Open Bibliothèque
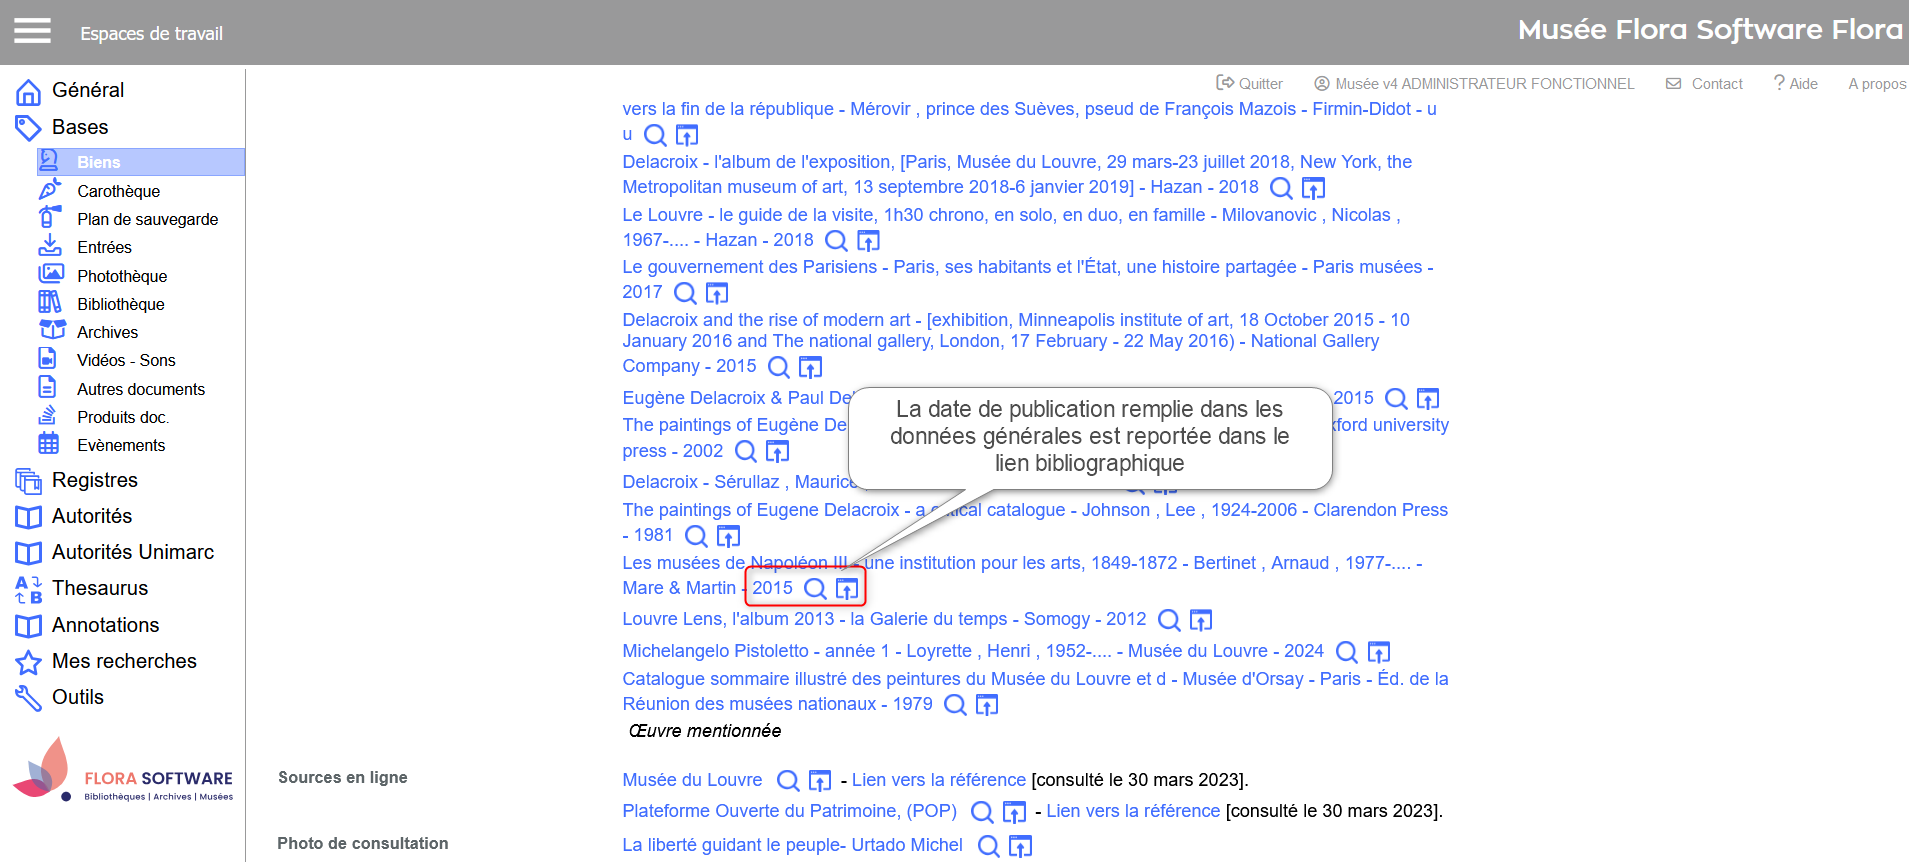Image resolution: width=1909 pixels, height=862 pixels. 120,304
